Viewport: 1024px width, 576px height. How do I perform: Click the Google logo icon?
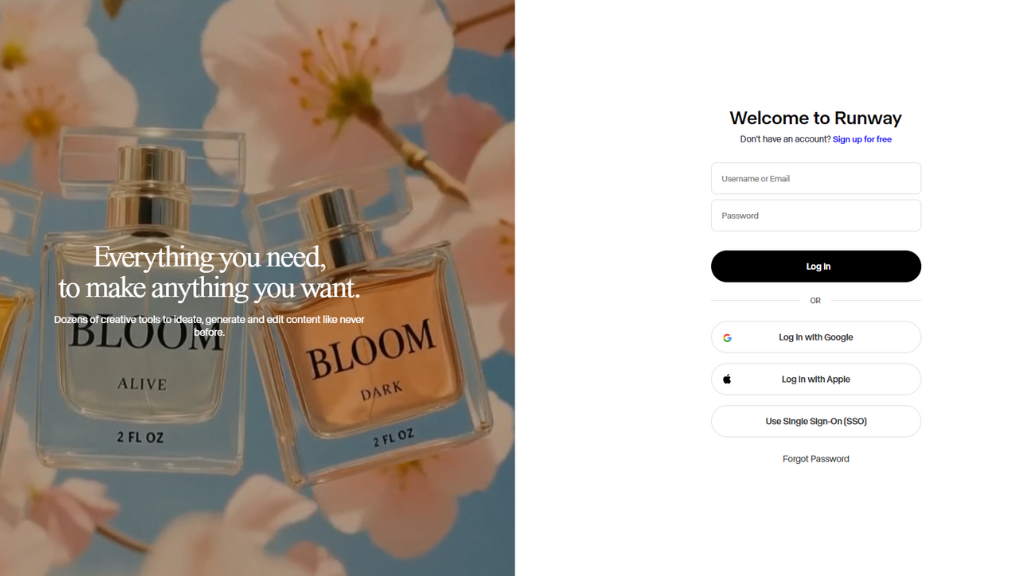pos(727,338)
